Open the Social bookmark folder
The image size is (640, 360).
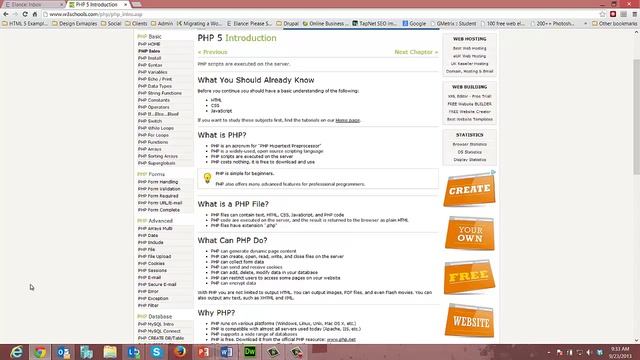pos(111,24)
